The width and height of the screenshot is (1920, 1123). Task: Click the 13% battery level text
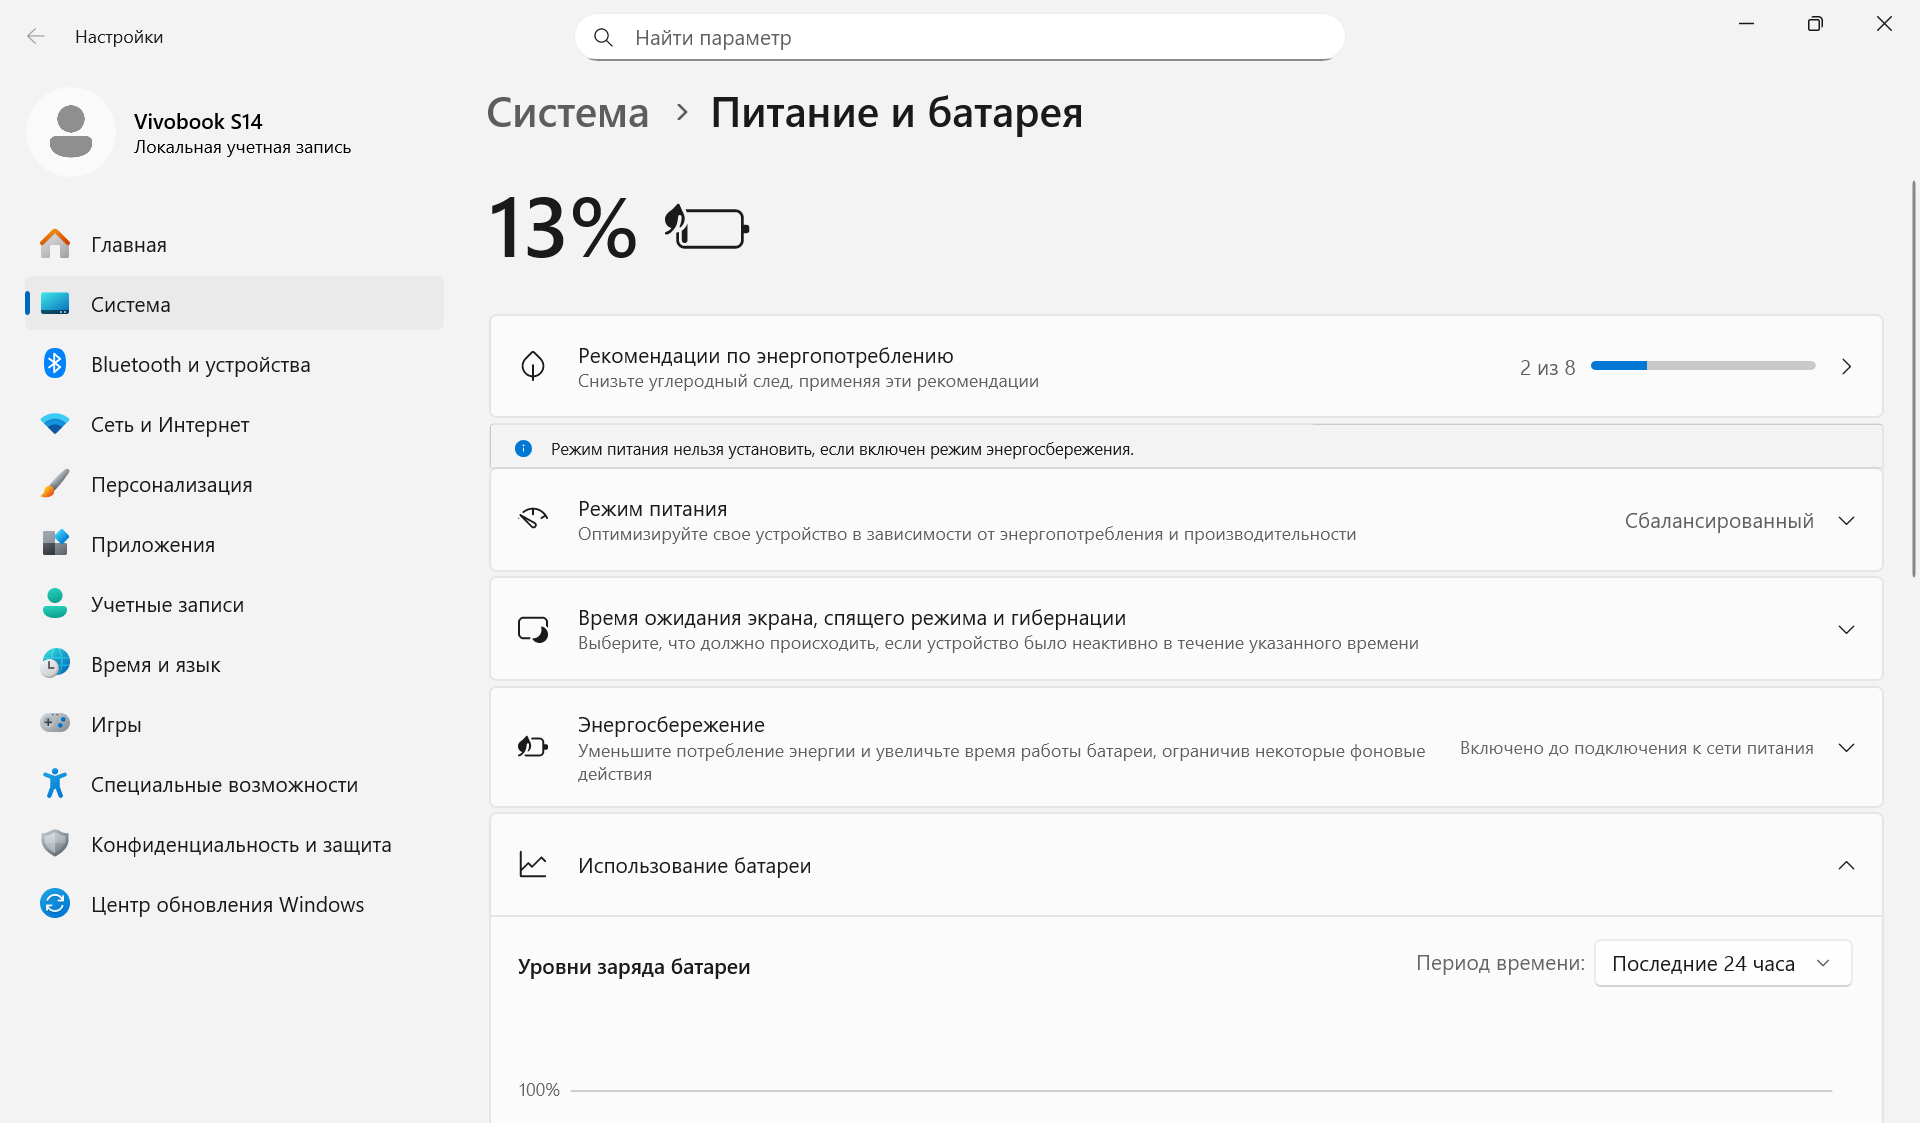pyautogui.click(x=562, y=228)
